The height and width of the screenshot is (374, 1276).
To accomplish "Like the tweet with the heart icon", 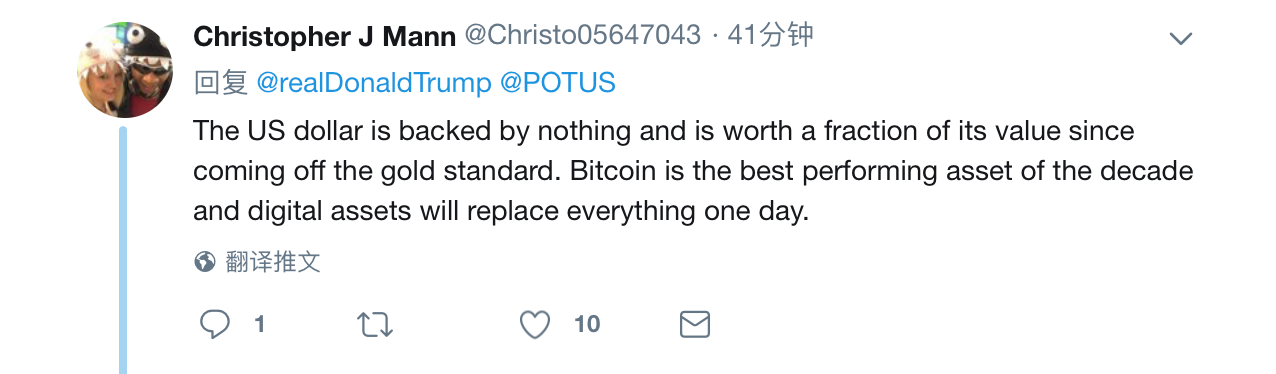I will point(535,324).
